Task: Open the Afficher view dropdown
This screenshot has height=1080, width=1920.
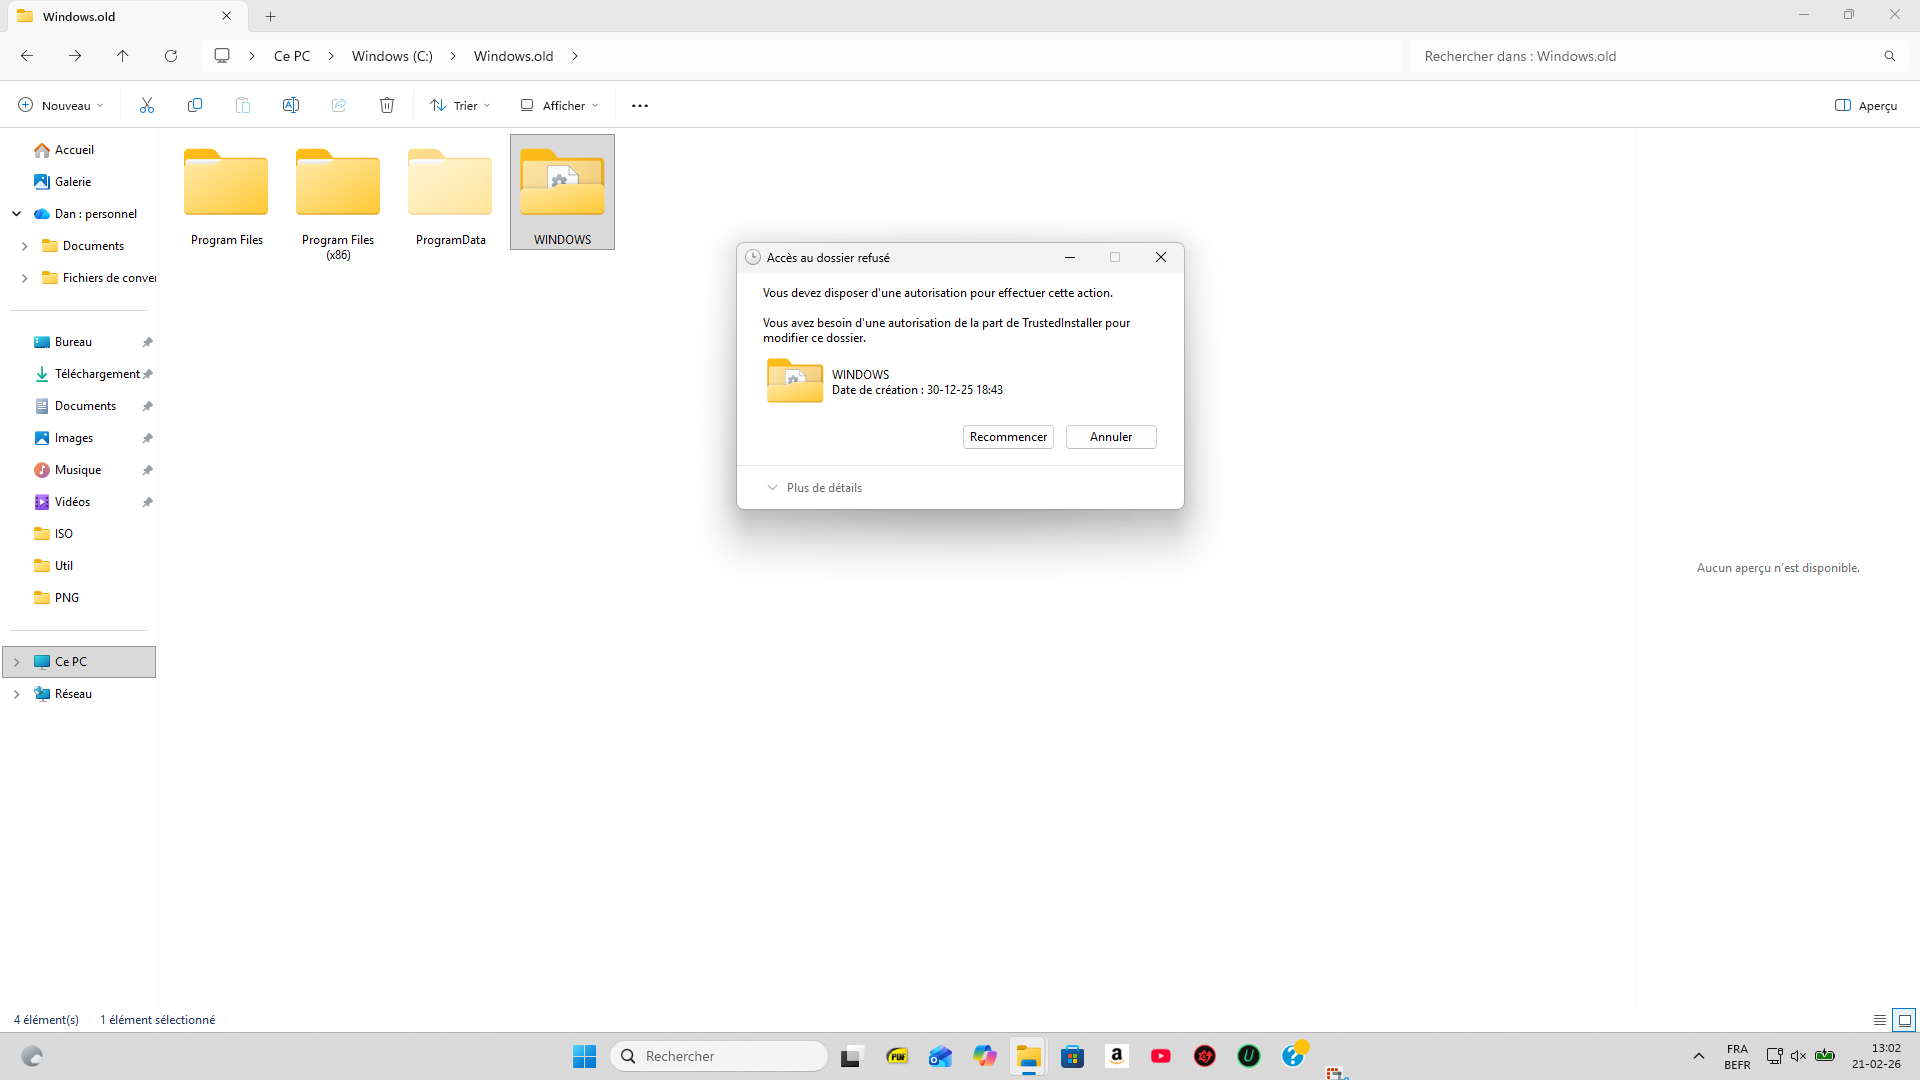Action: (x=559, y=105)
